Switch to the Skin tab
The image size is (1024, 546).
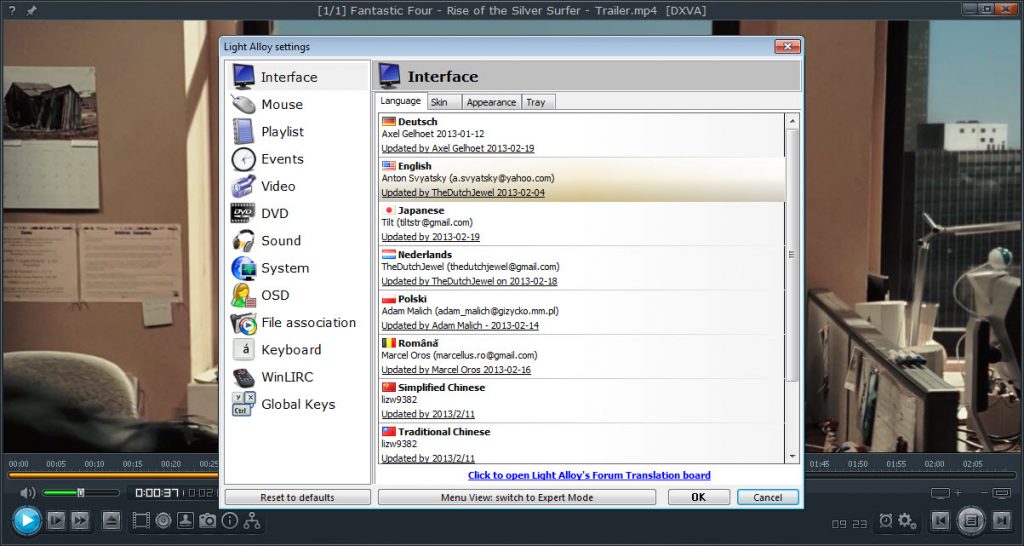tap(444, 102)
